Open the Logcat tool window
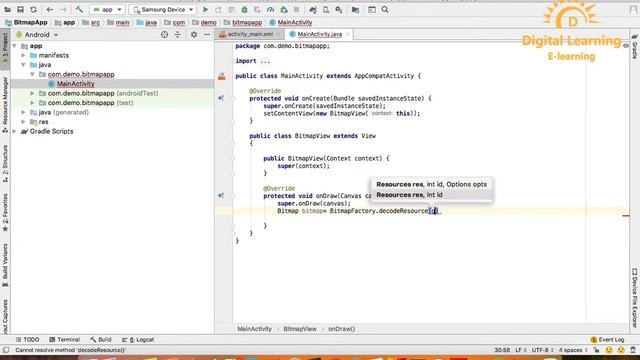 pyautogui.click(x=138, y=340)
